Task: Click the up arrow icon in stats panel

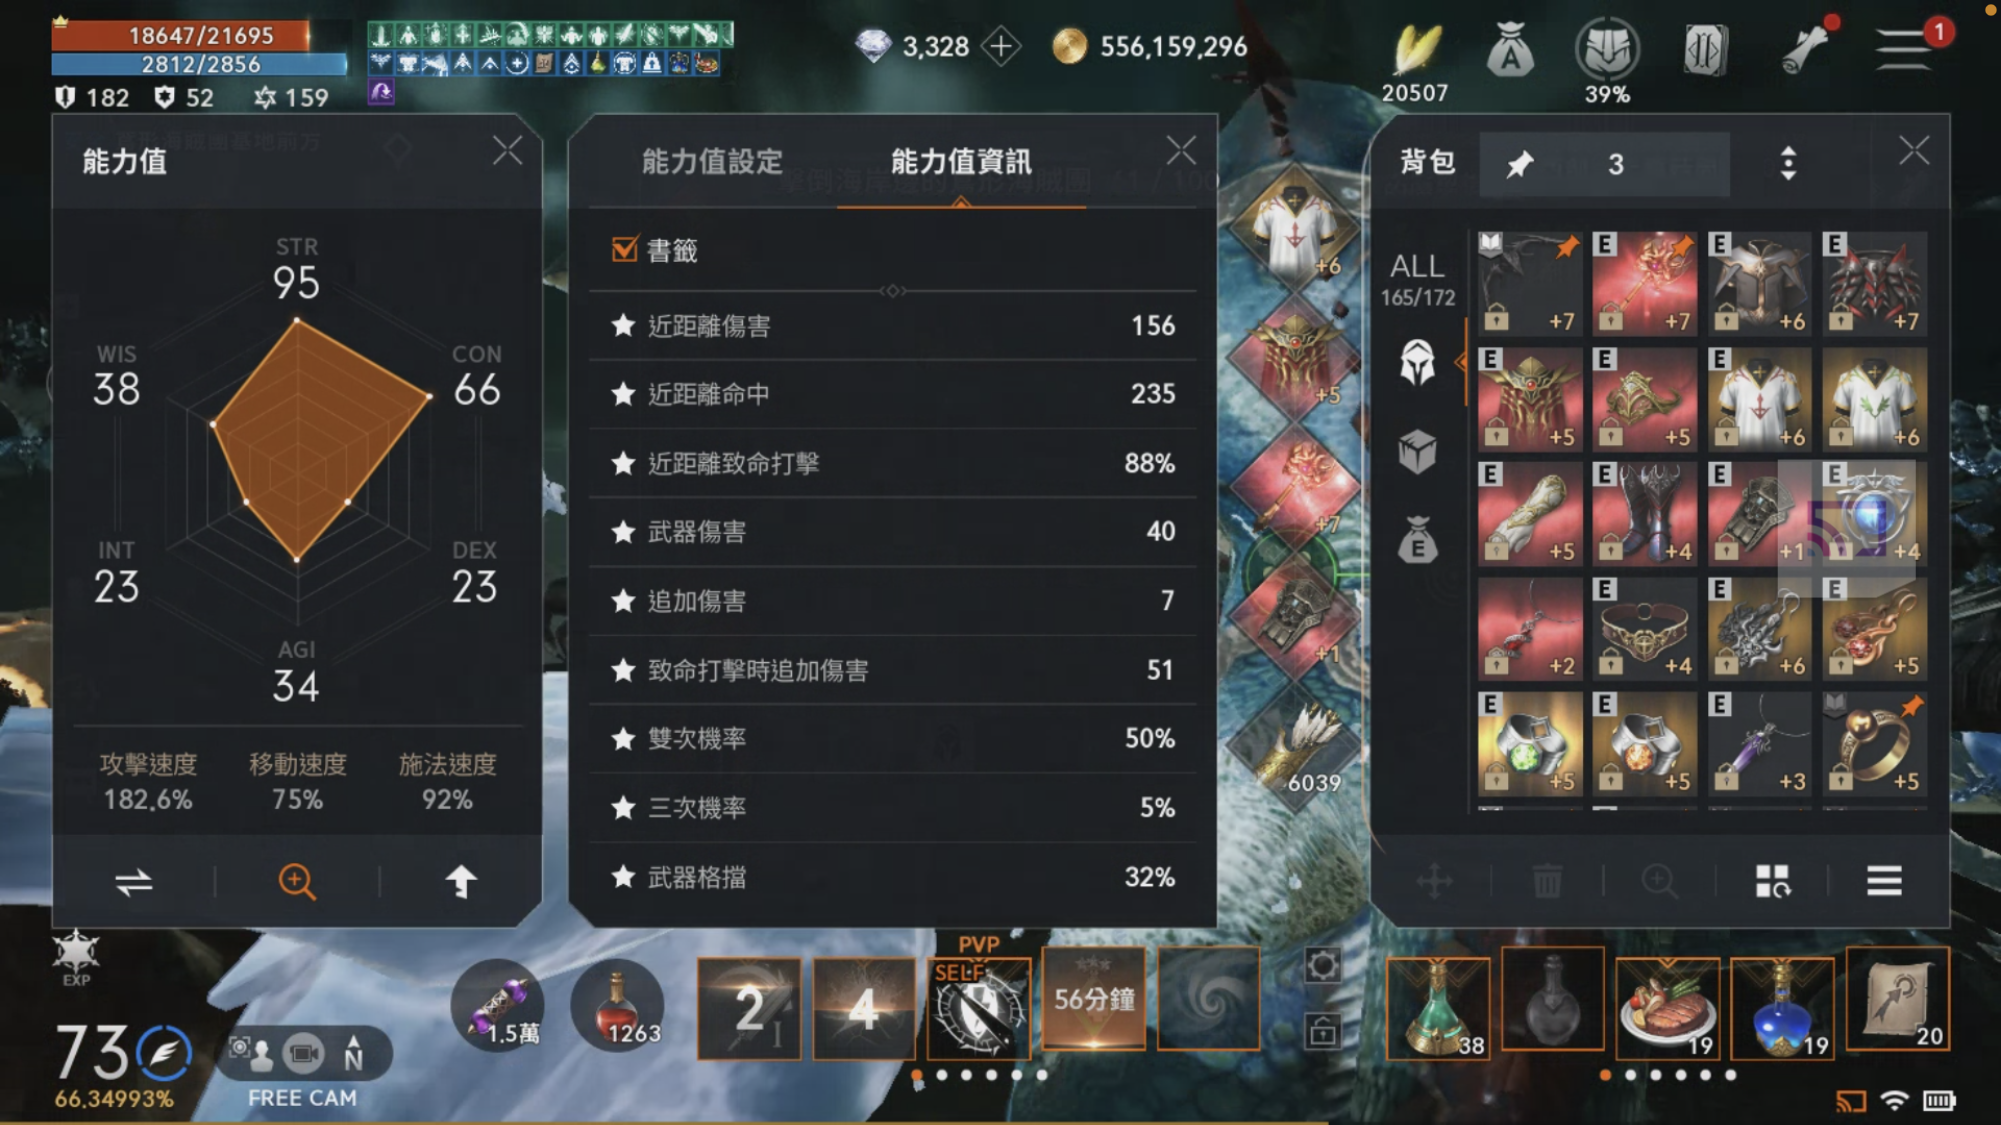Action: (460, 881)
